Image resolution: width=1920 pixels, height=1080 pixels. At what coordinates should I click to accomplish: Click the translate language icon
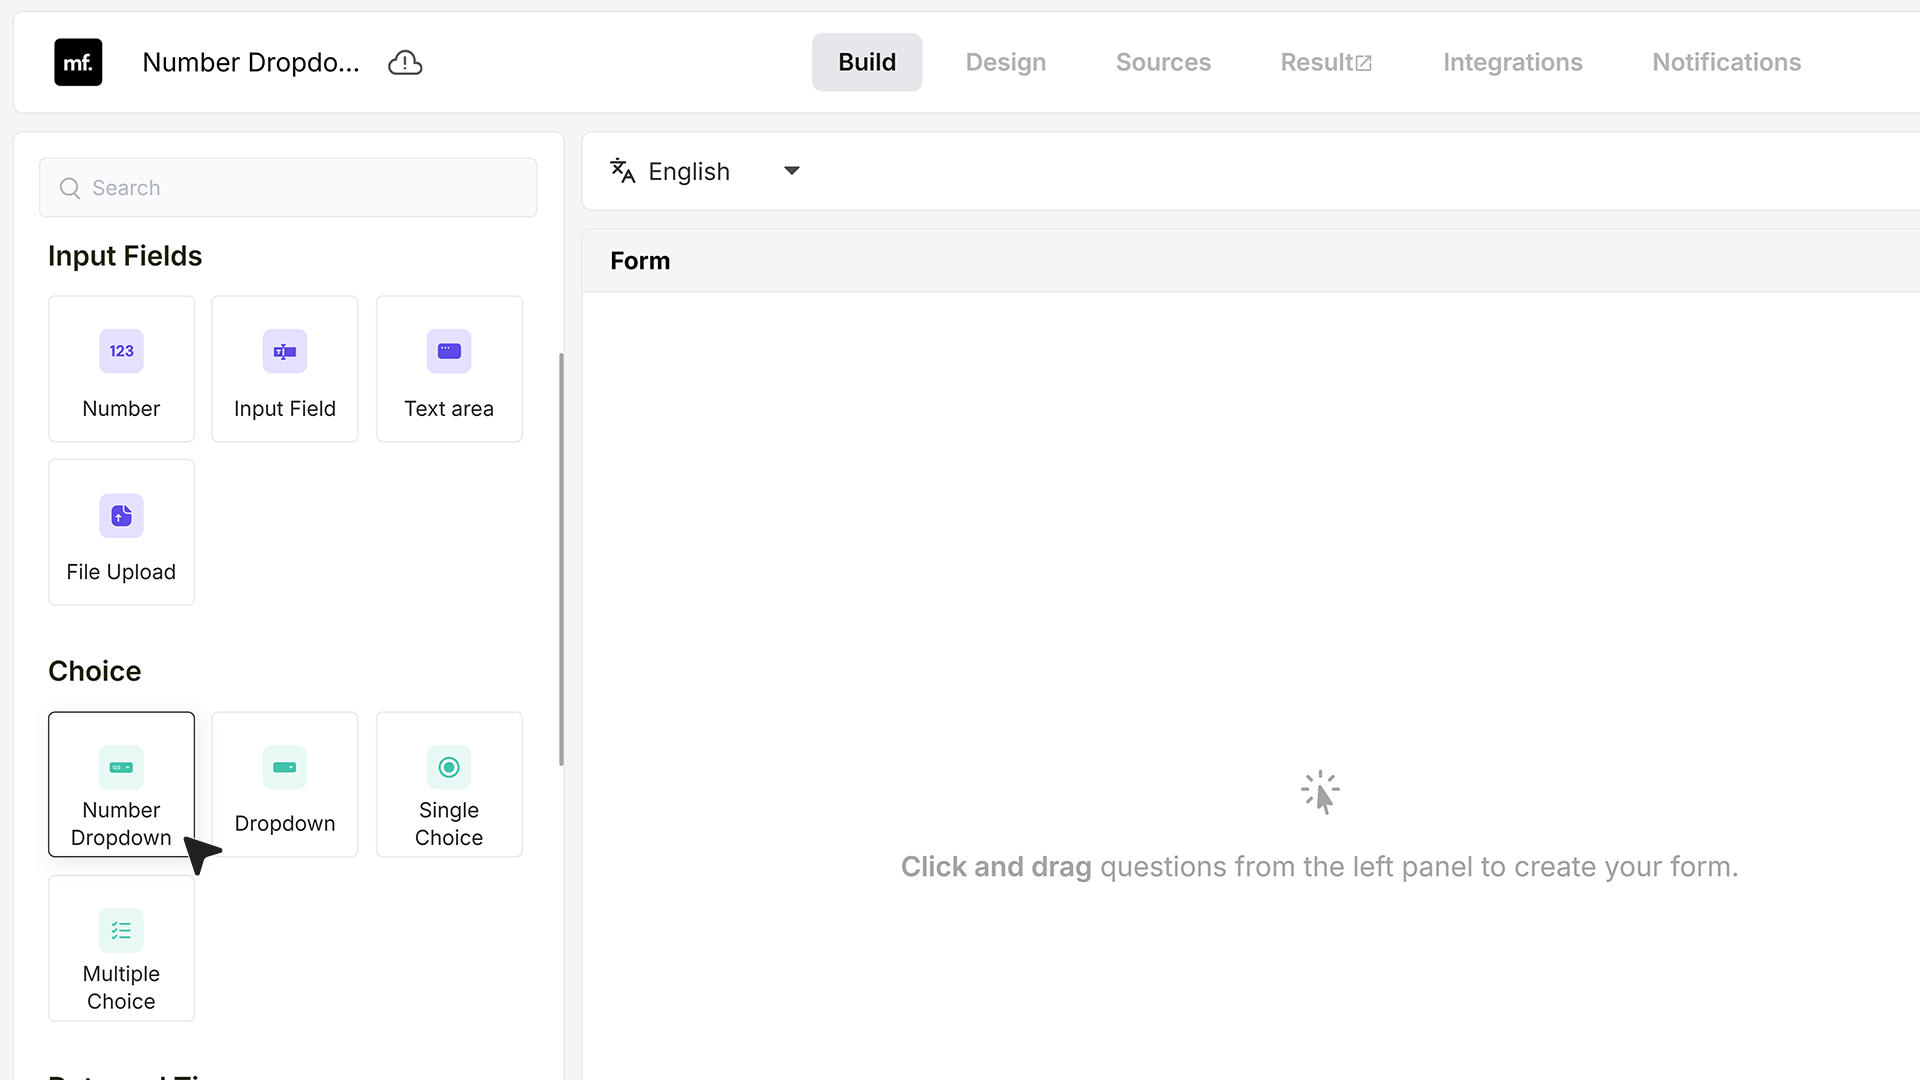pos(623,171)
